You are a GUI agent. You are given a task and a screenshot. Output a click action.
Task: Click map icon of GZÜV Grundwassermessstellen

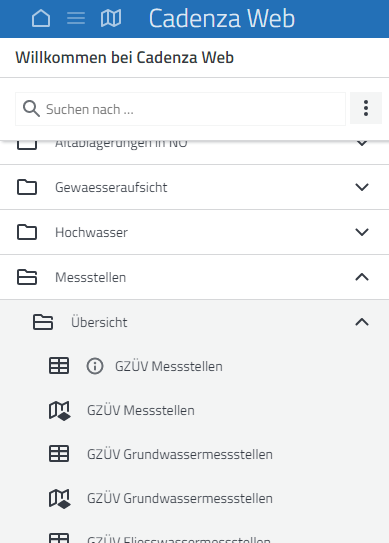[59, 499]
